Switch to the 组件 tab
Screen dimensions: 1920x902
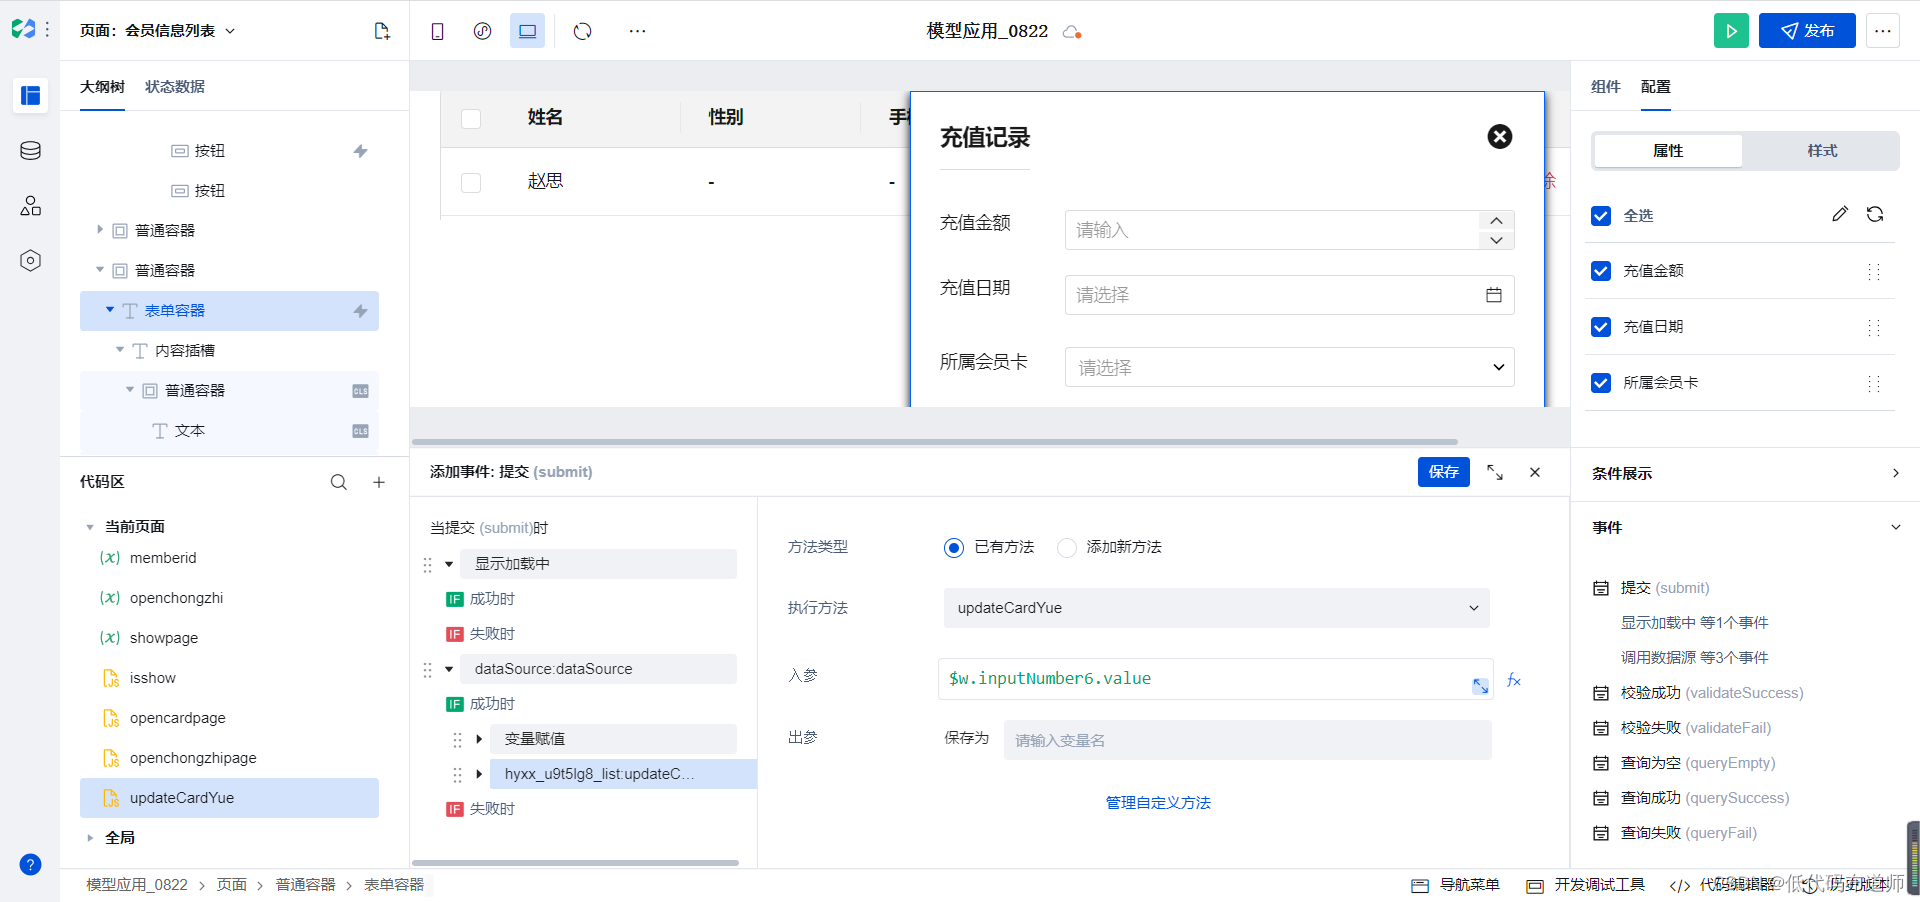1606,87
